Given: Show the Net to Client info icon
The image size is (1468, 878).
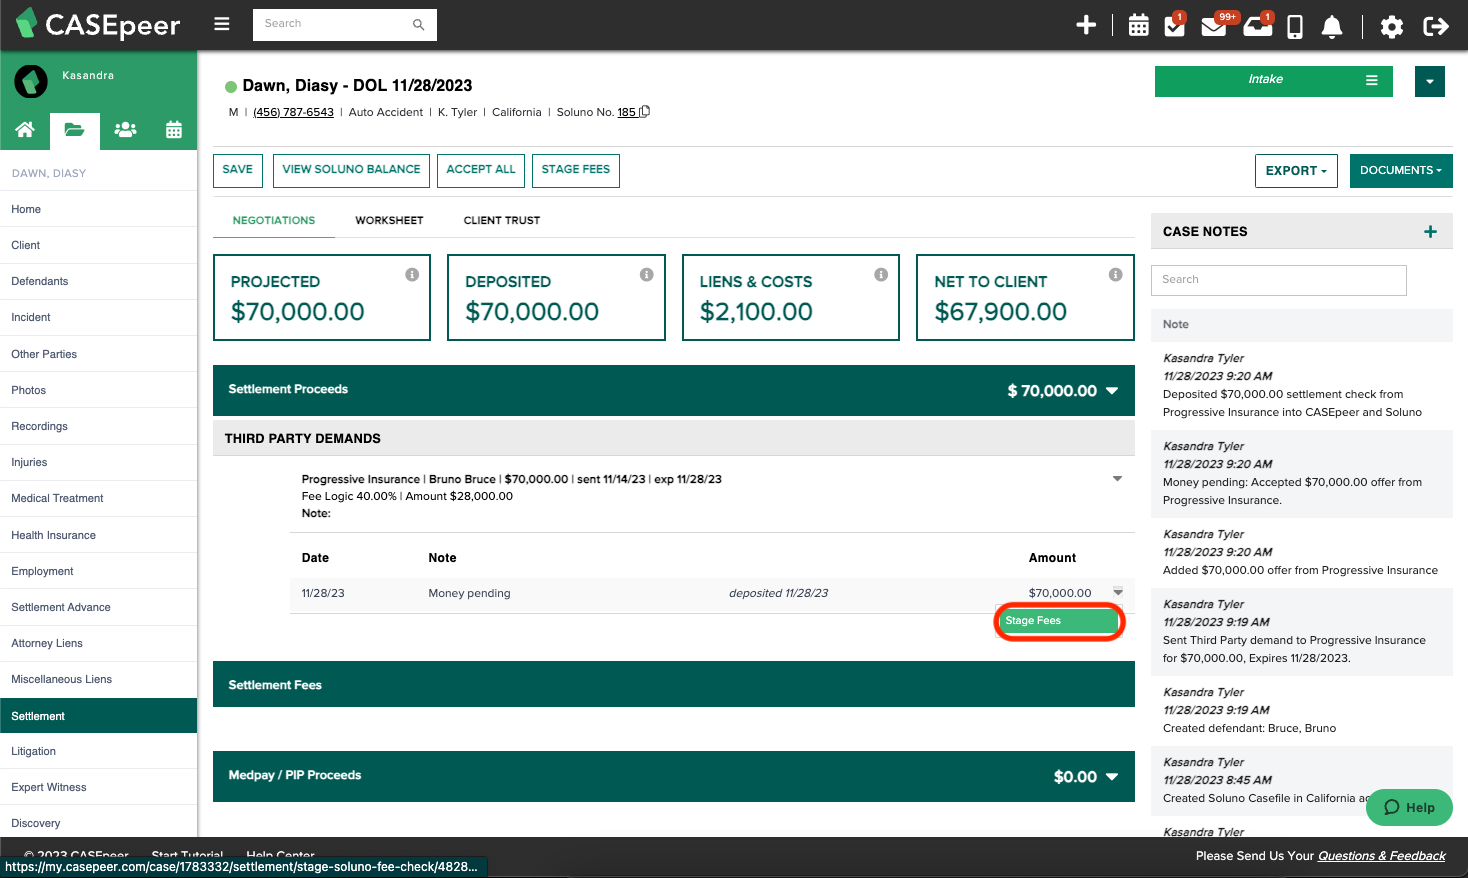Looking at the screenshot, I should tap(1116, 274).
